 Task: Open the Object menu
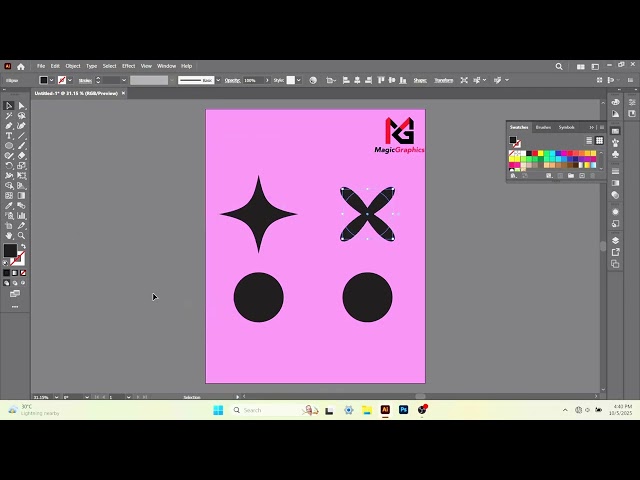click(x=73, y=66)
